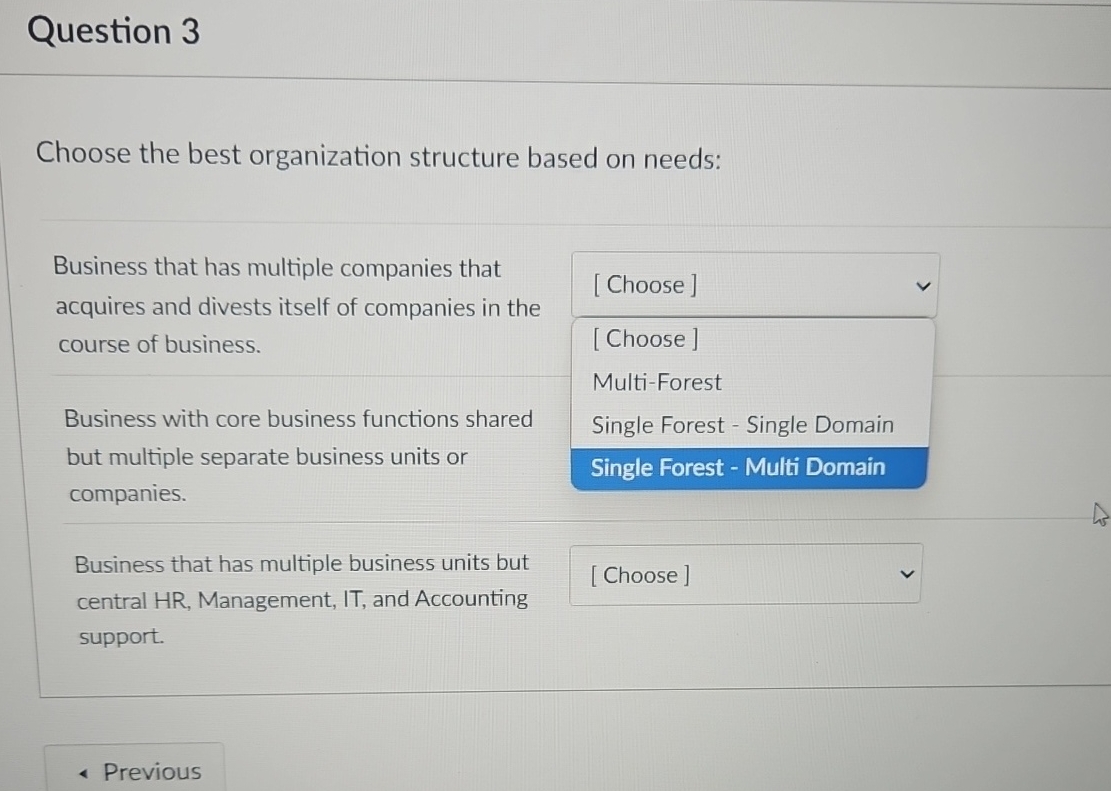
Task: Select the Multi-Forest option
Action: click(656, 382)
